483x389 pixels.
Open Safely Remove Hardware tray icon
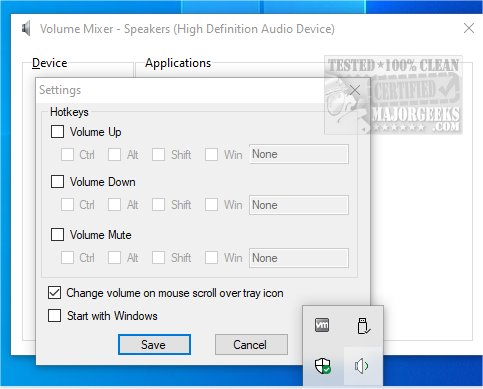coord(363,326)
